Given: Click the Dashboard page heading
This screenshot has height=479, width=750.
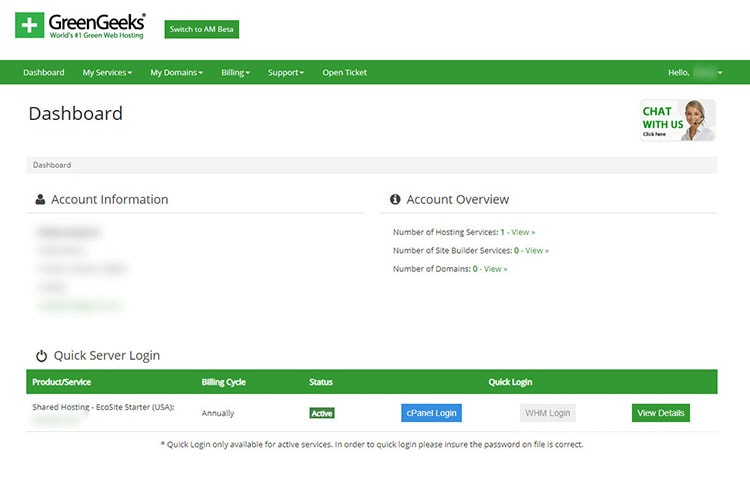Looking at the screenshot, I should point(76,114).
